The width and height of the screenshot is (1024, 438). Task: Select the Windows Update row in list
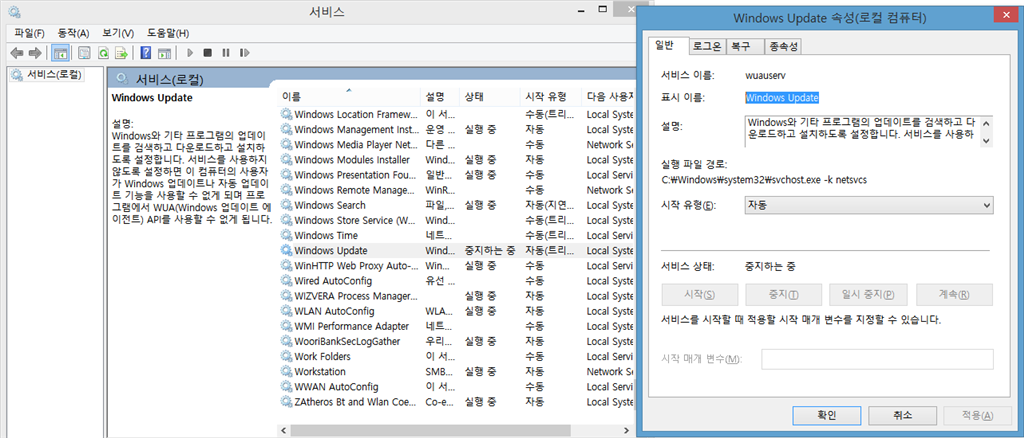[x=457, y=251]
